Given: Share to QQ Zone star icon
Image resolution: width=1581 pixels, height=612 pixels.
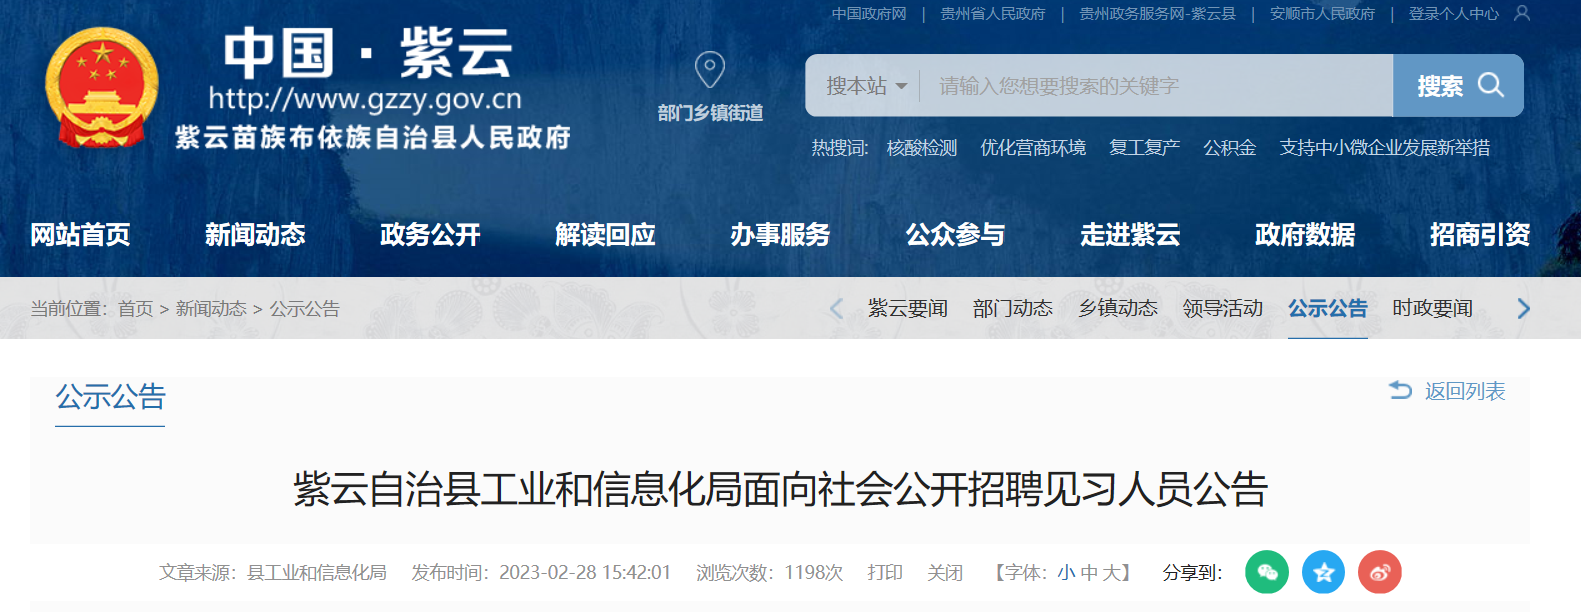Looking at the screenshot, I should [1324, 572].
